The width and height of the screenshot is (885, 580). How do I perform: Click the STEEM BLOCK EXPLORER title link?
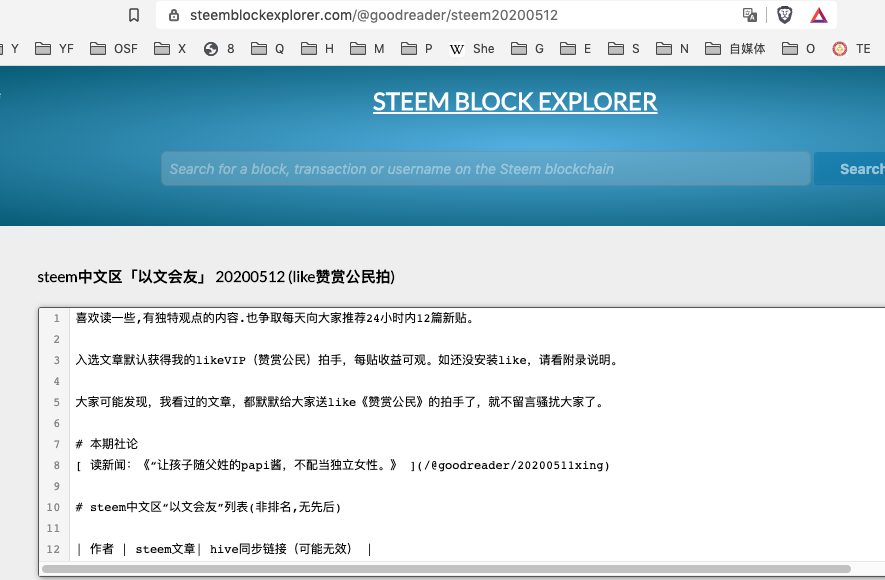[x=515, y=102]
